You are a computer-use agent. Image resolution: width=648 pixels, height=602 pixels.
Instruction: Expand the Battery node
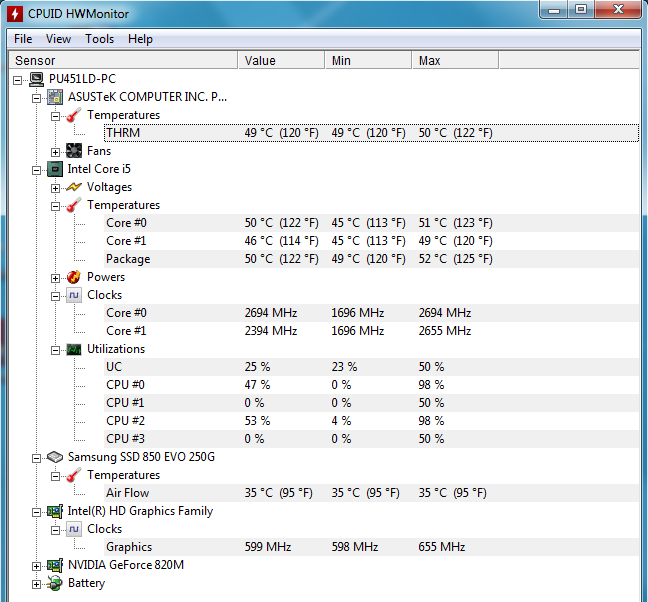coord(36,584)
